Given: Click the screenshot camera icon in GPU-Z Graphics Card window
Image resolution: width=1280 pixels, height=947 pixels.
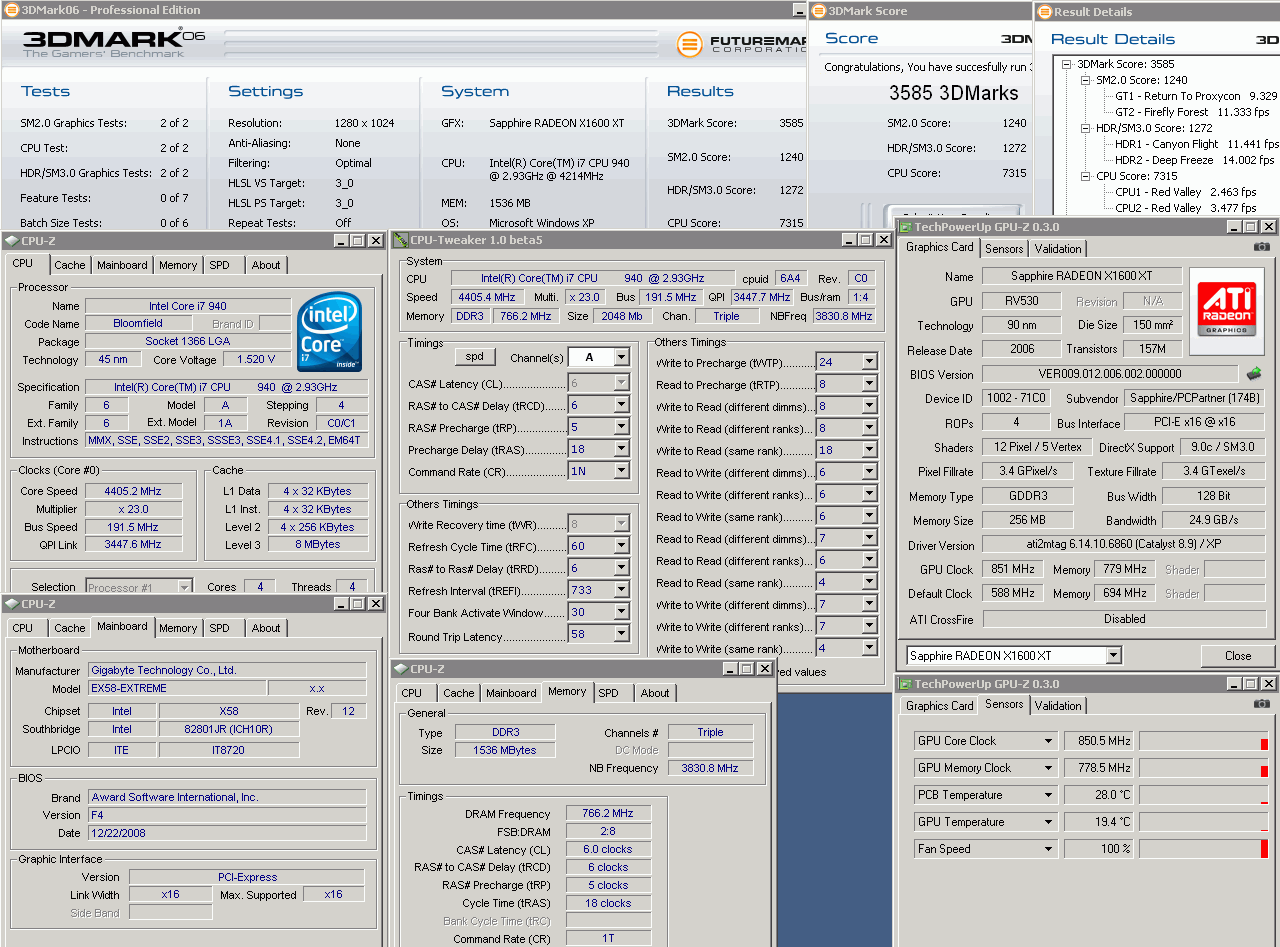Looking at the screenshot, I should (x=1262, y=247).
